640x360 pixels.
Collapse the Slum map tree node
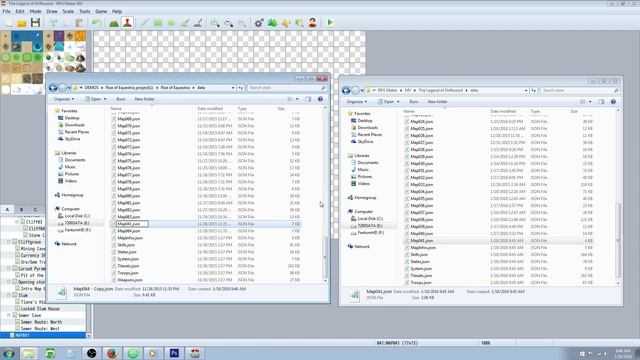(9, 295)
